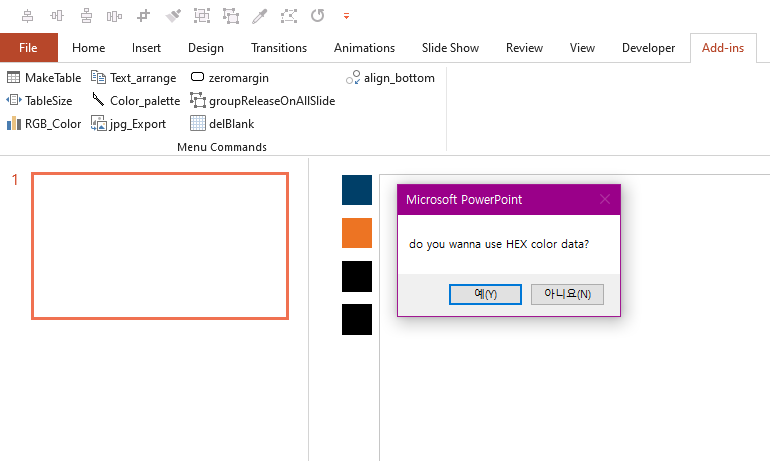Select the orange color square
Viewport: 770px width, 461px height.
[357, 233]
